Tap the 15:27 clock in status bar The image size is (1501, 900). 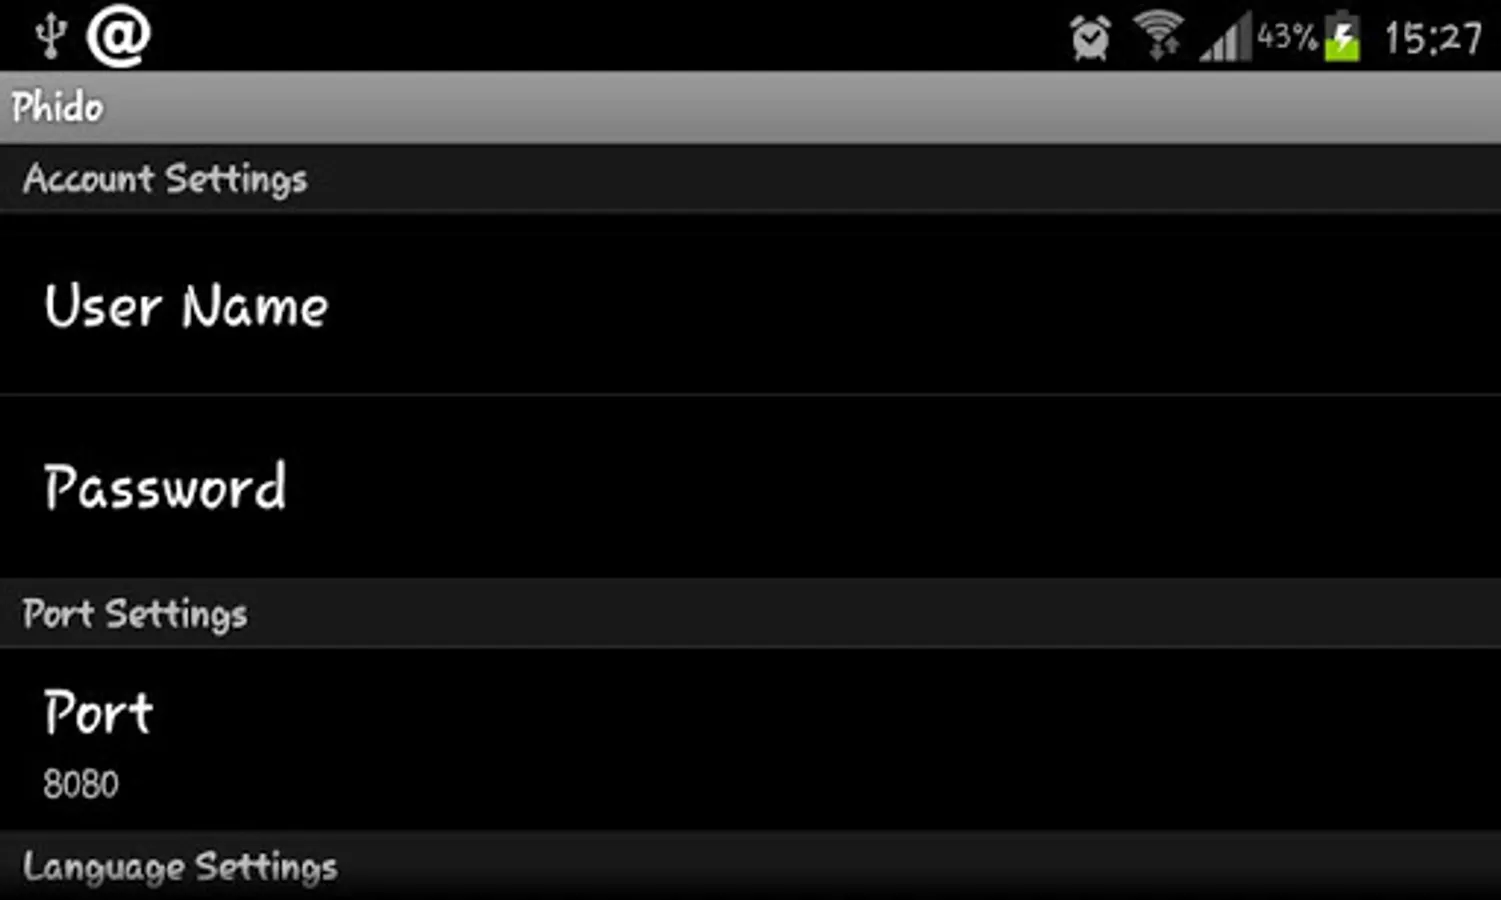(x=1433, y=39)
